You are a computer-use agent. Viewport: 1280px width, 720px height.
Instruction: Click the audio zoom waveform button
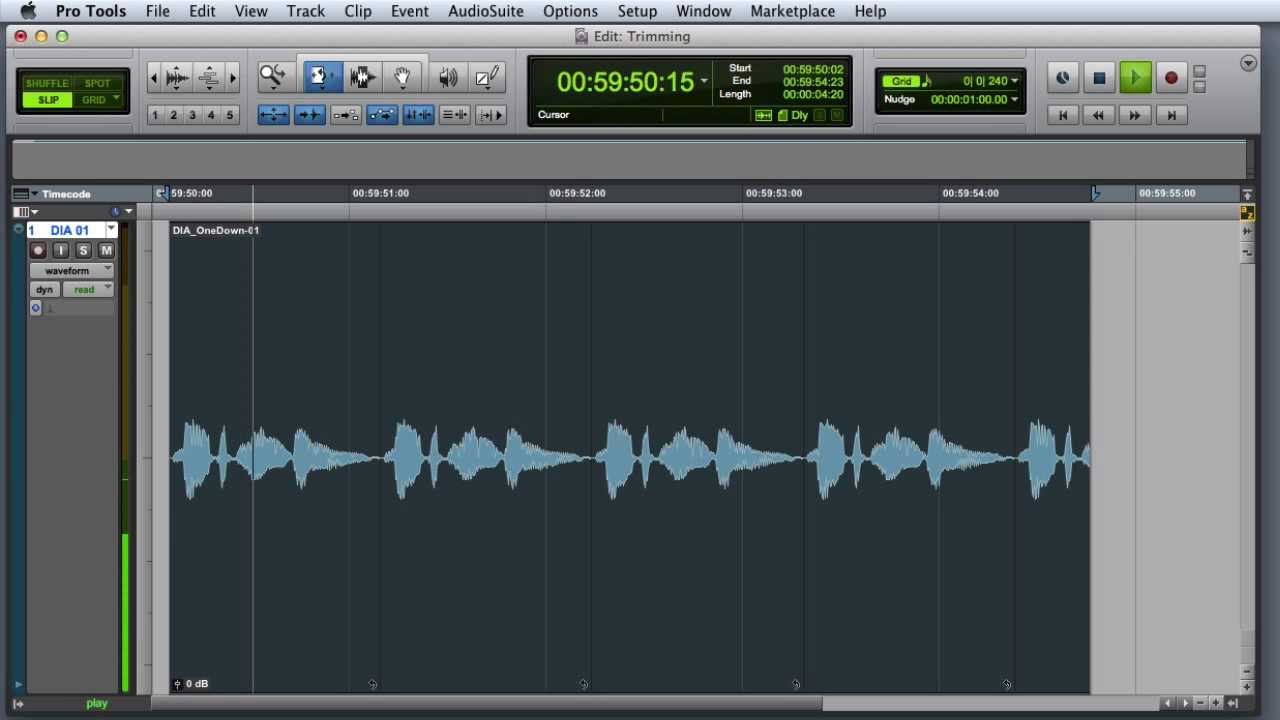177,77
